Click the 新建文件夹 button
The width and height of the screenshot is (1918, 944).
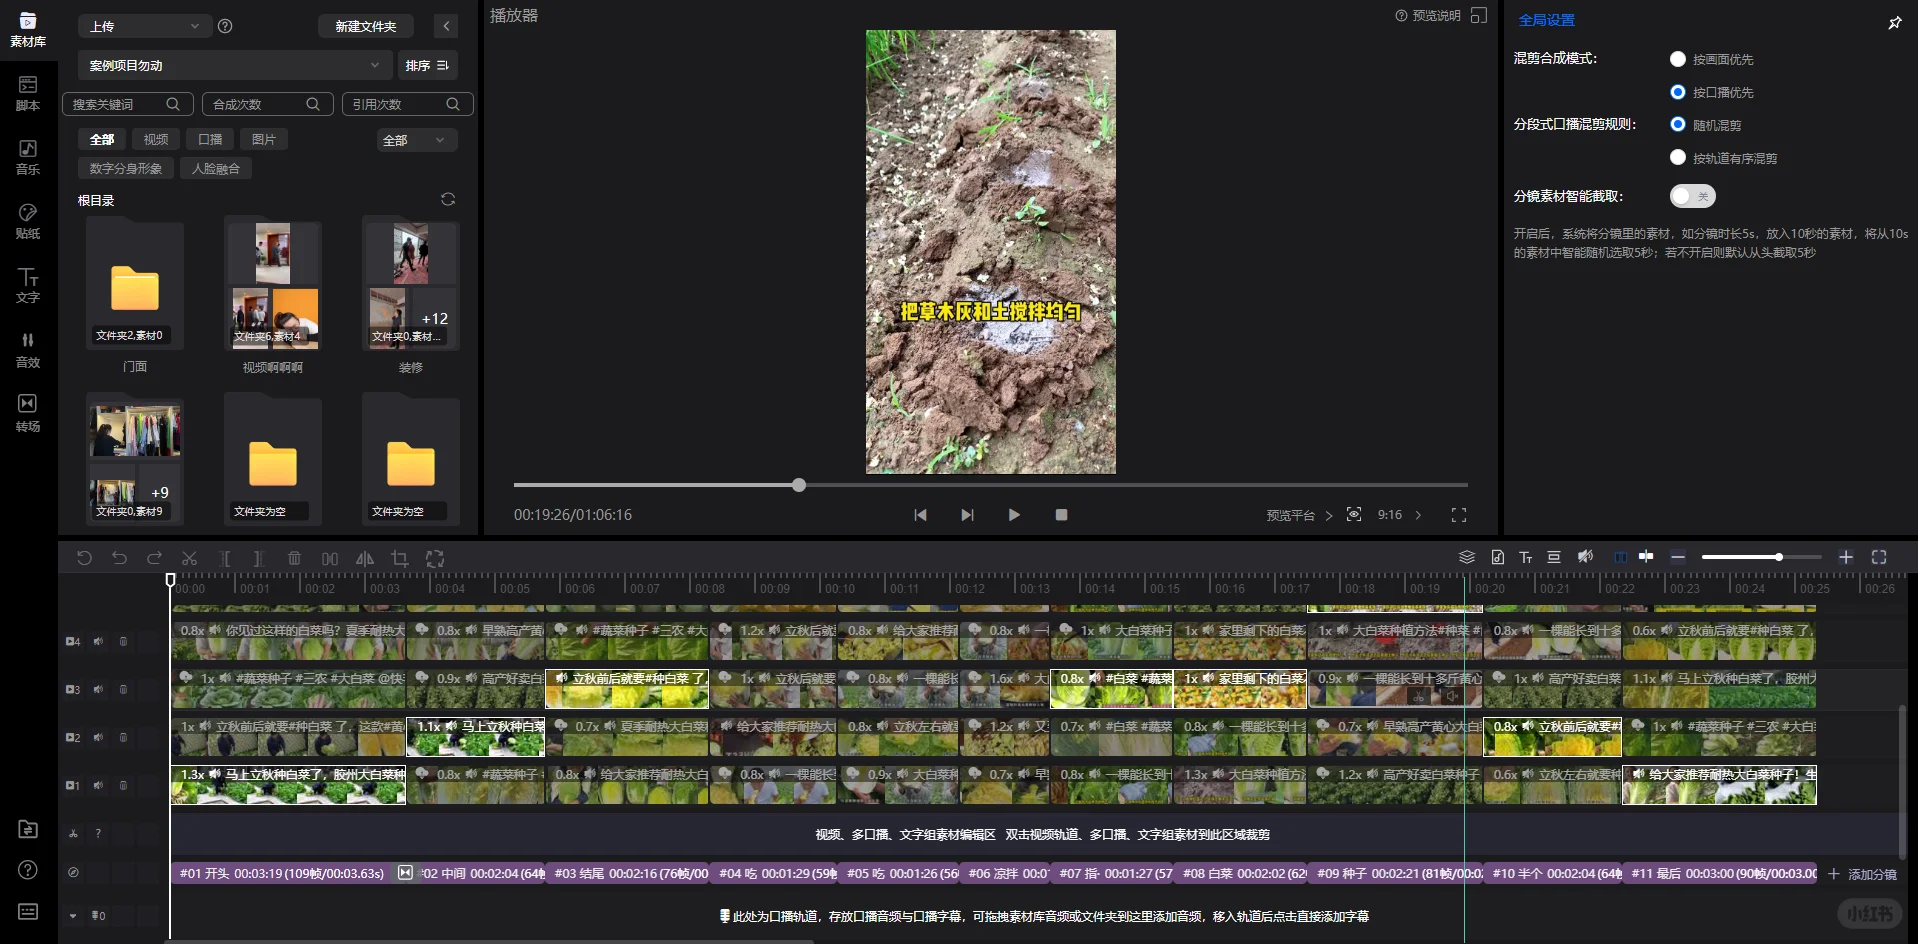(x=366, y=26)
